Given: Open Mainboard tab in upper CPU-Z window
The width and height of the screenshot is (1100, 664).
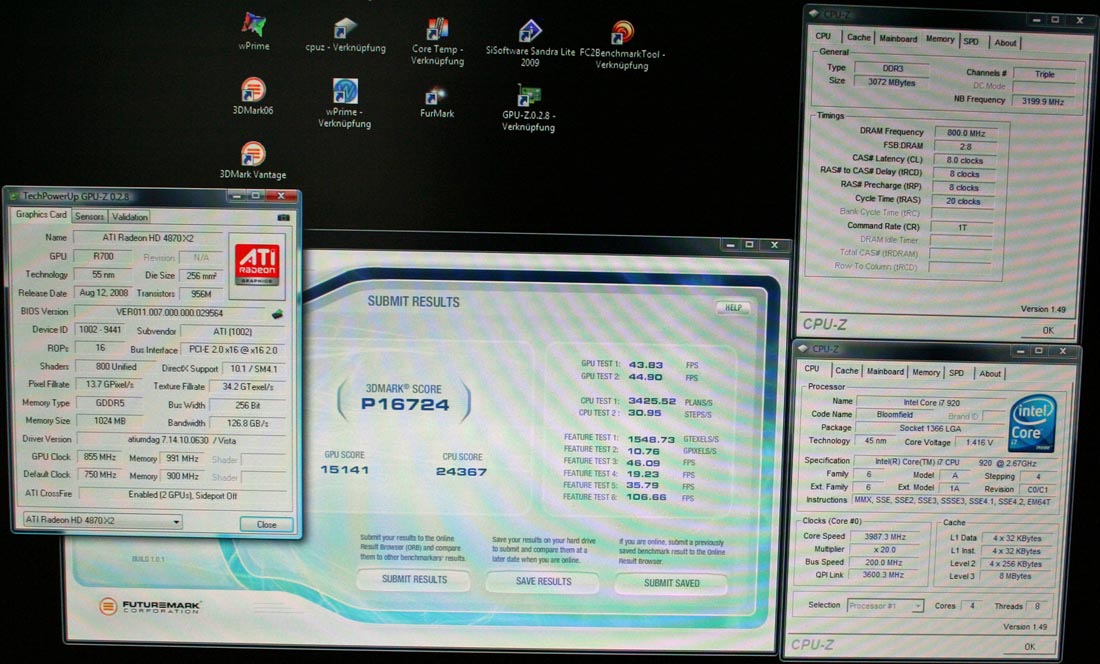Looking at the screenshot, I should pos(898,39).
